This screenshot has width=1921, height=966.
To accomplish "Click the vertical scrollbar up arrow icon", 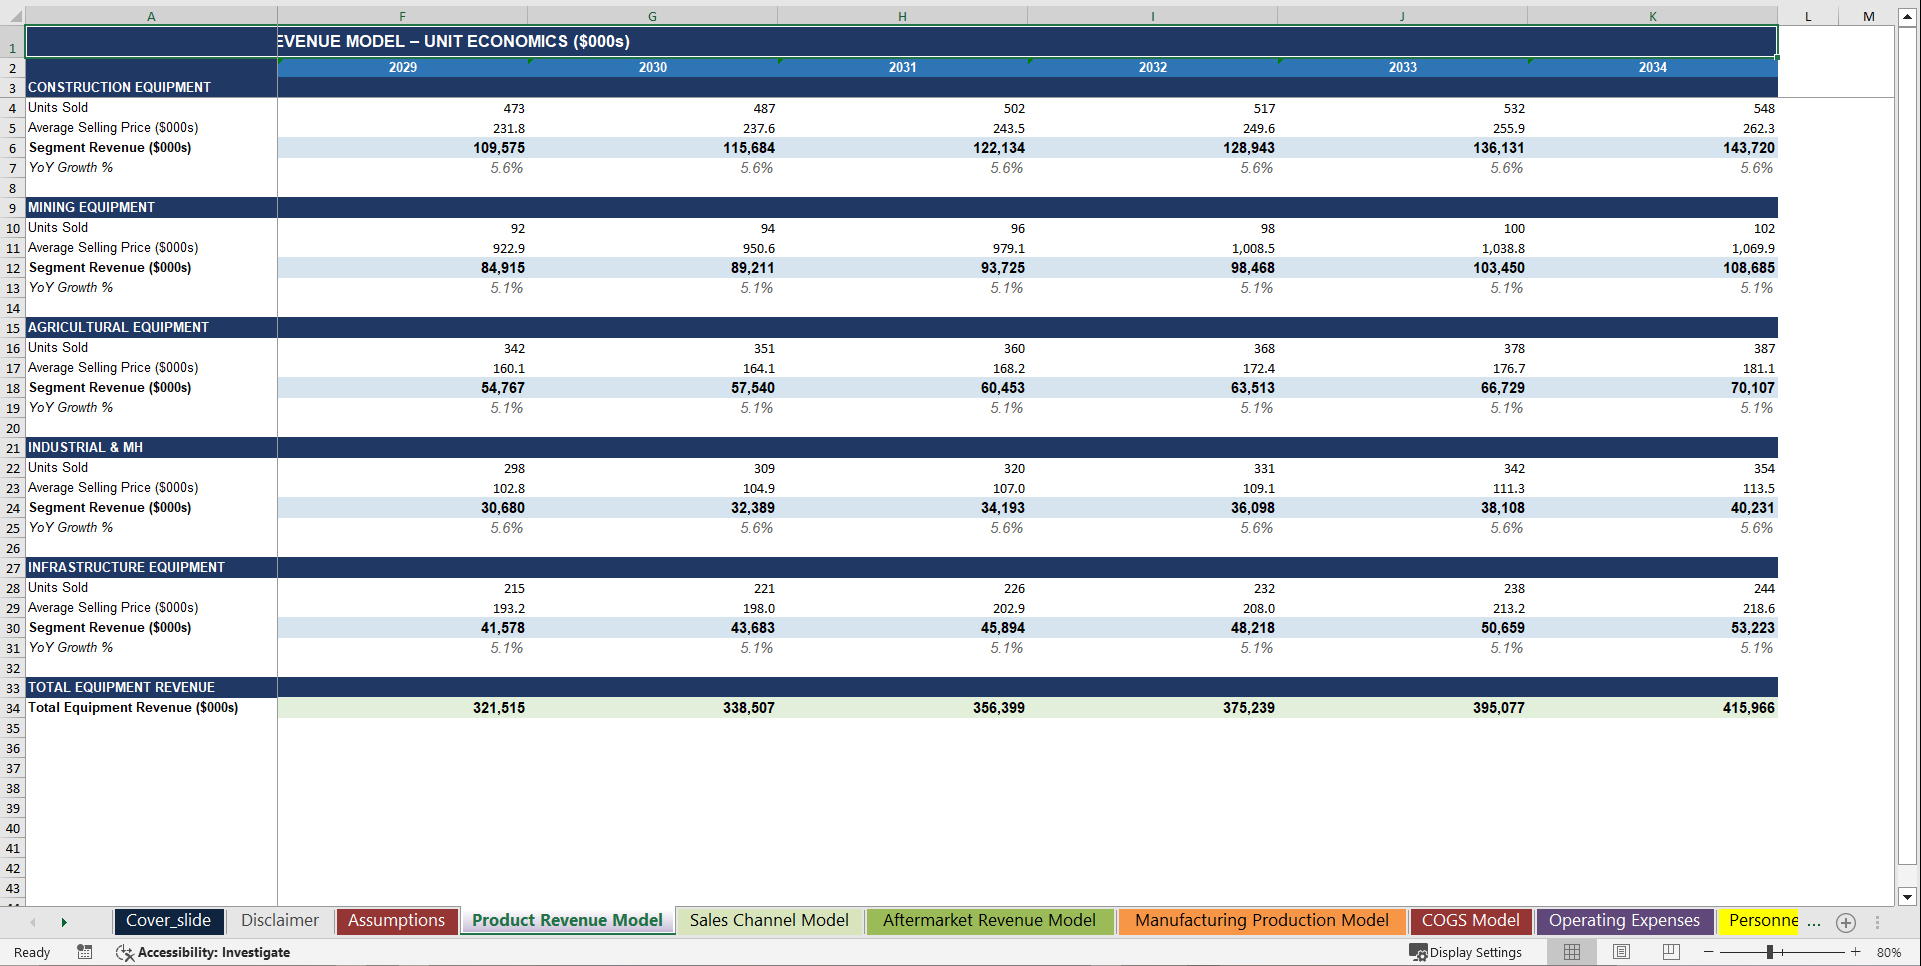I will pos(1908,15).
